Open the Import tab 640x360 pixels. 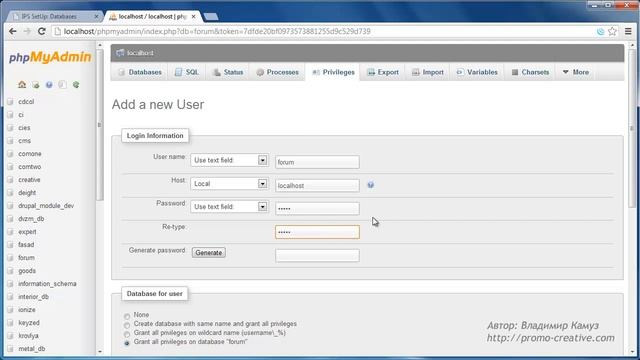click(427, 72)
